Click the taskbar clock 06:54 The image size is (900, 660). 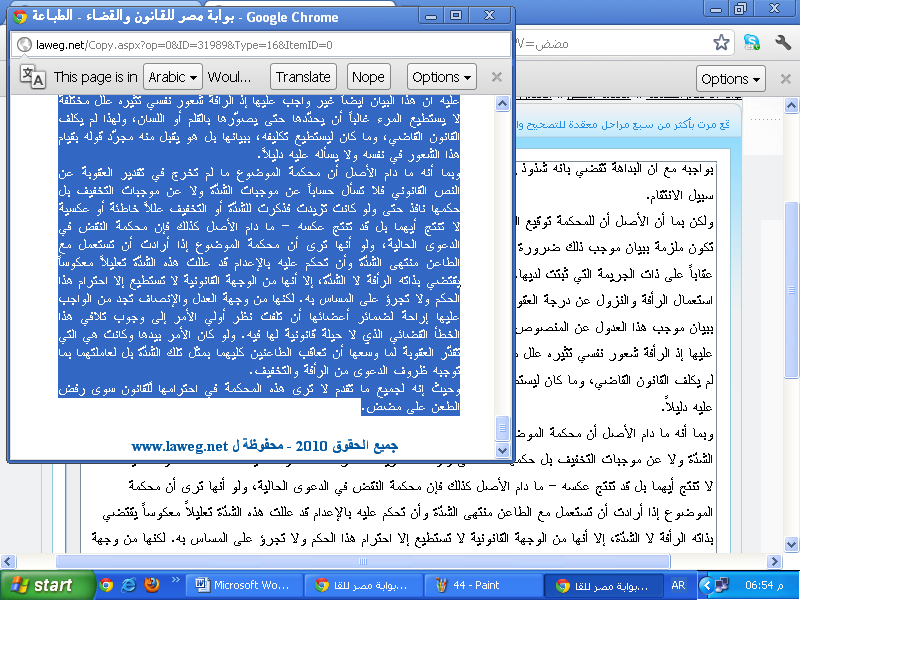[x=763, y=585]
